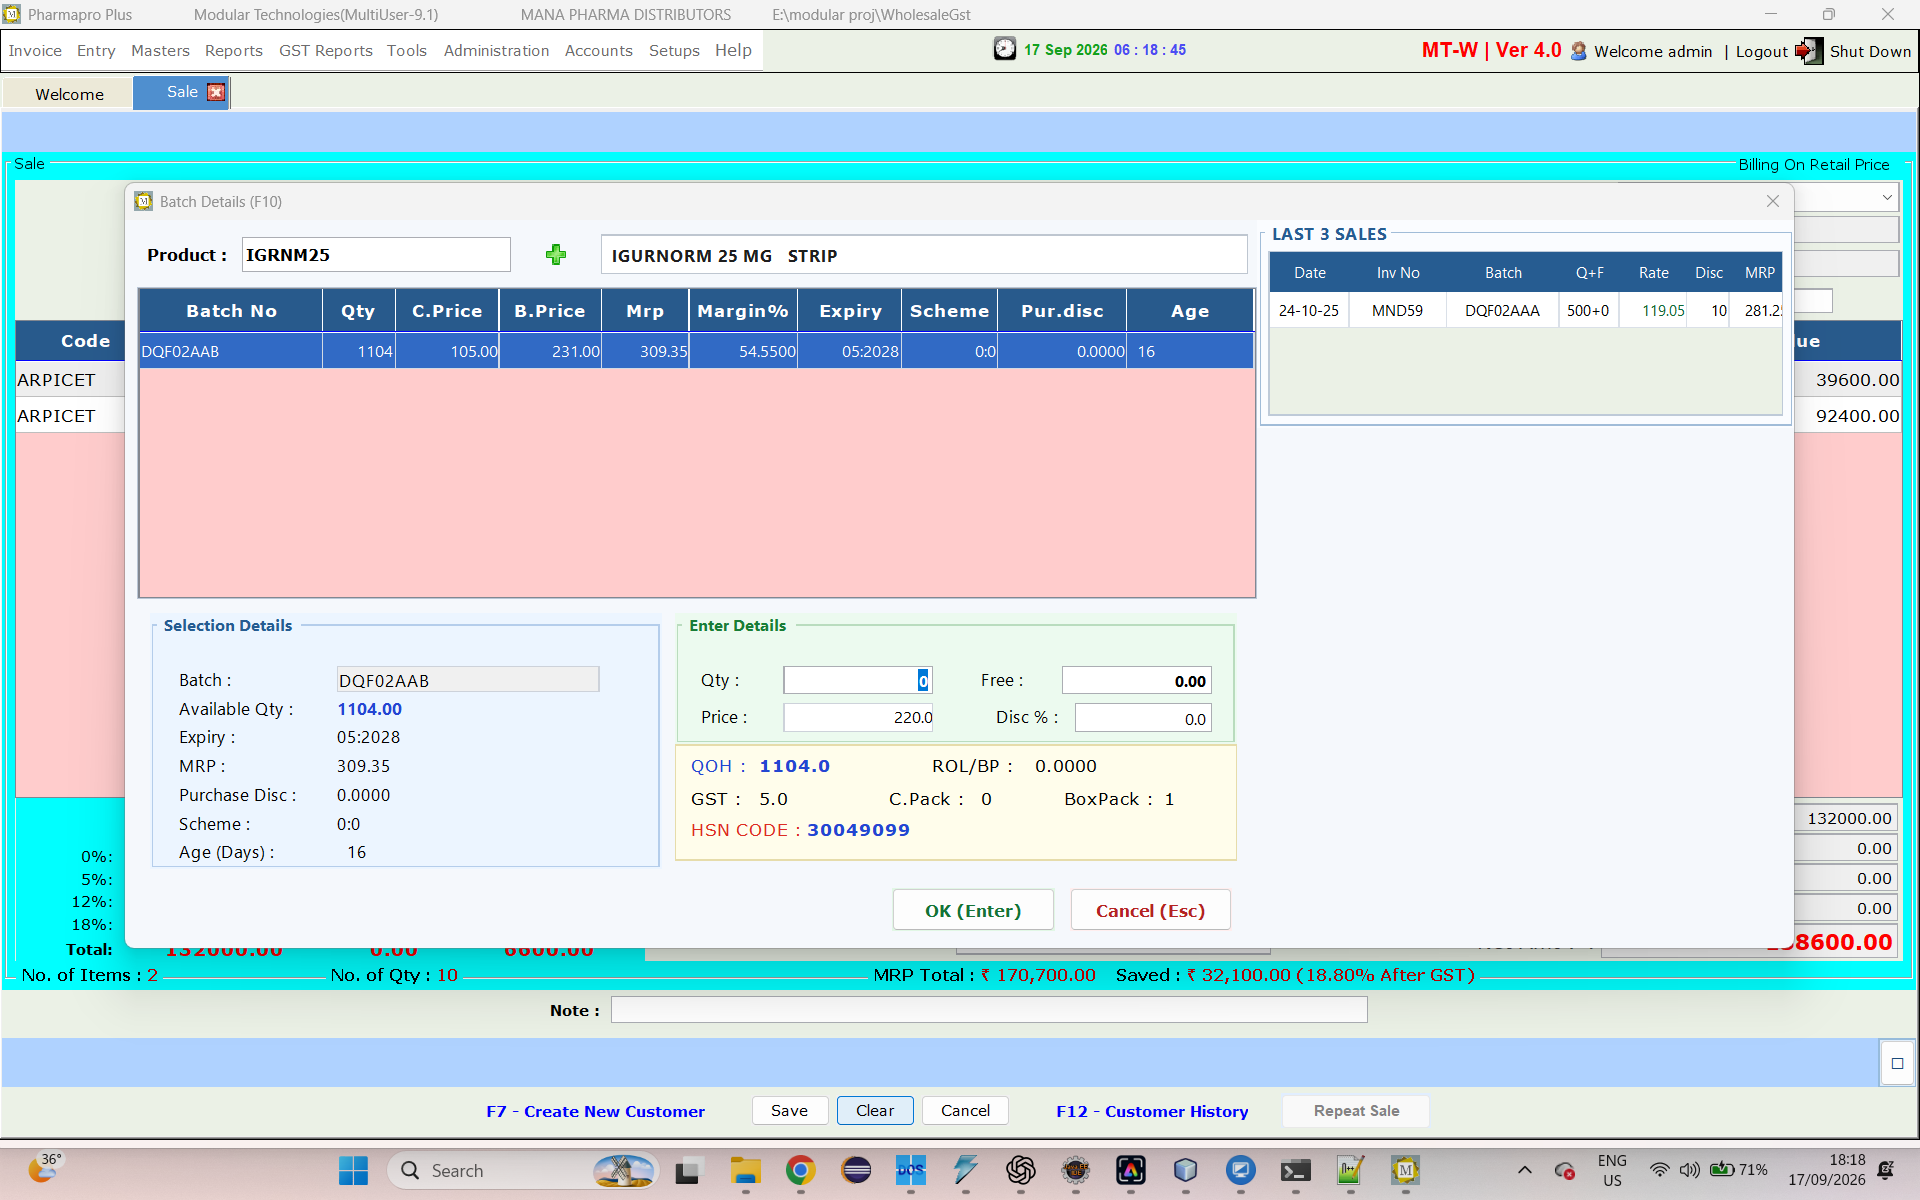The height and width of the screenshot is (1200, 1920).
Task: Click the clock icon beside the date
Action: [x=1004, y=49]
